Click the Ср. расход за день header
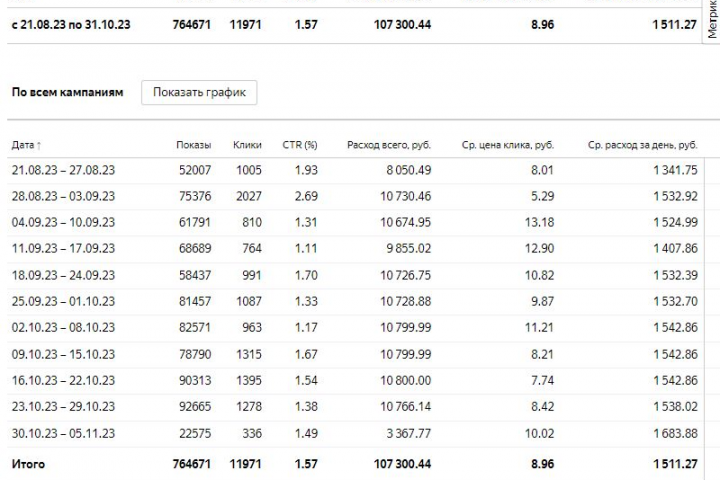 [642, 145]
